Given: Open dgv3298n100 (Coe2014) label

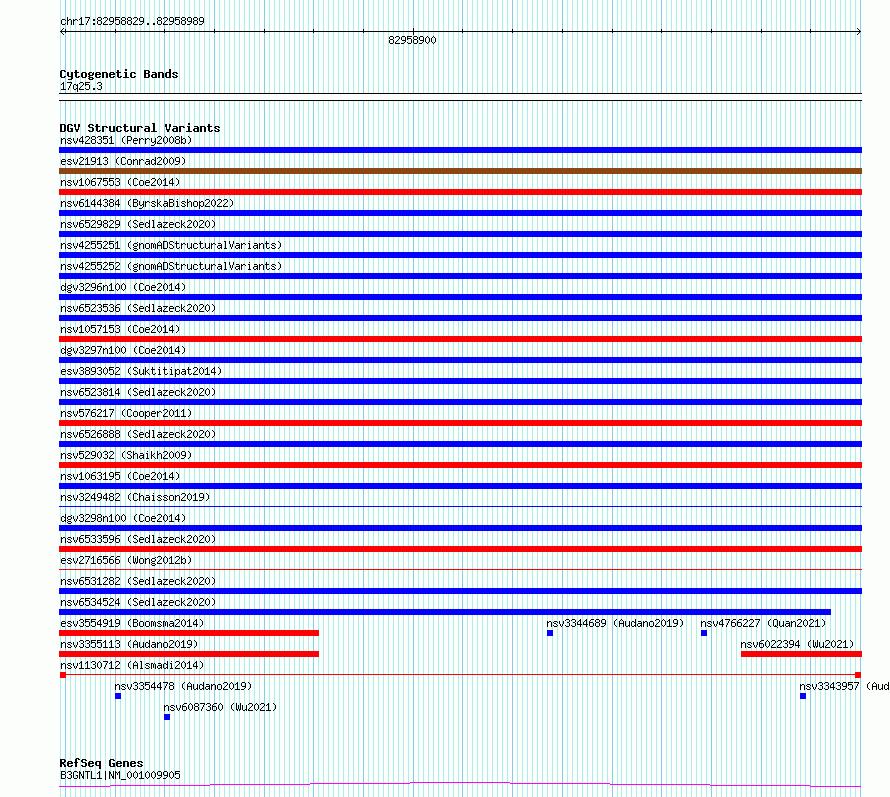Looking at the screenshot, I should coord(123,518).
